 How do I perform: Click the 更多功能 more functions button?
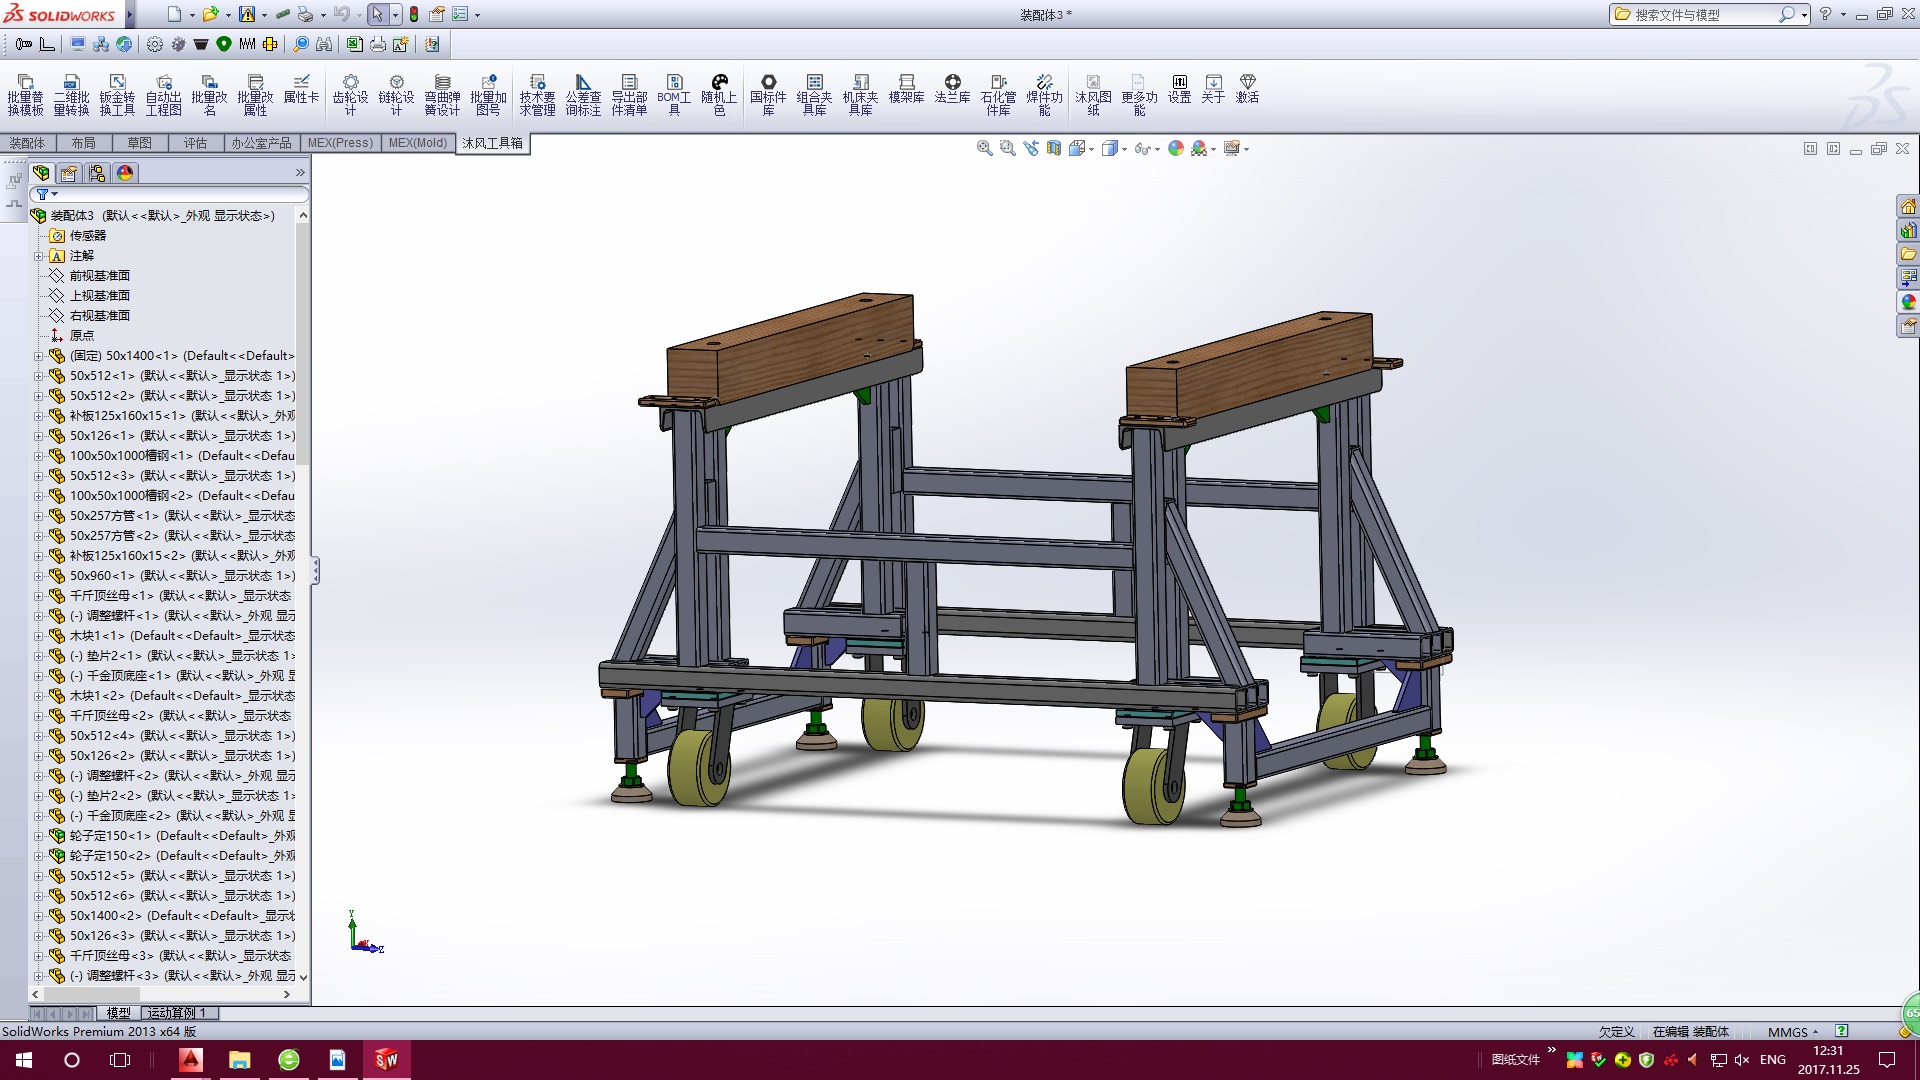tap(1139, 95)
